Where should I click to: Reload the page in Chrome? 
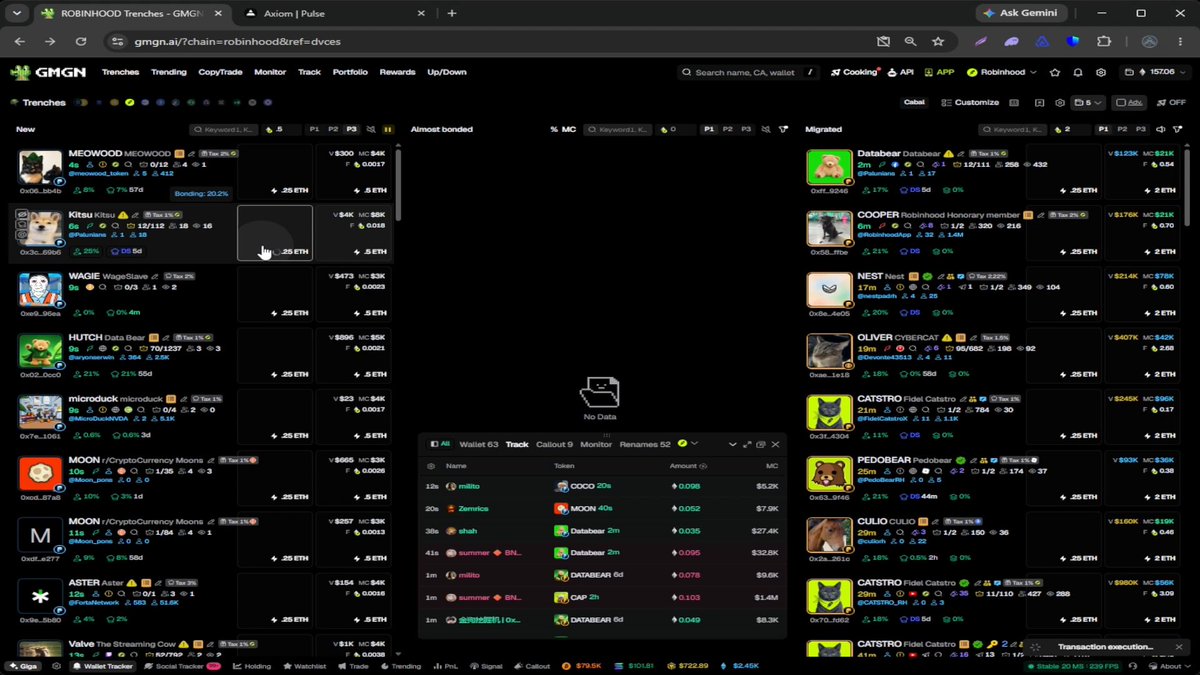pos(81,42)
